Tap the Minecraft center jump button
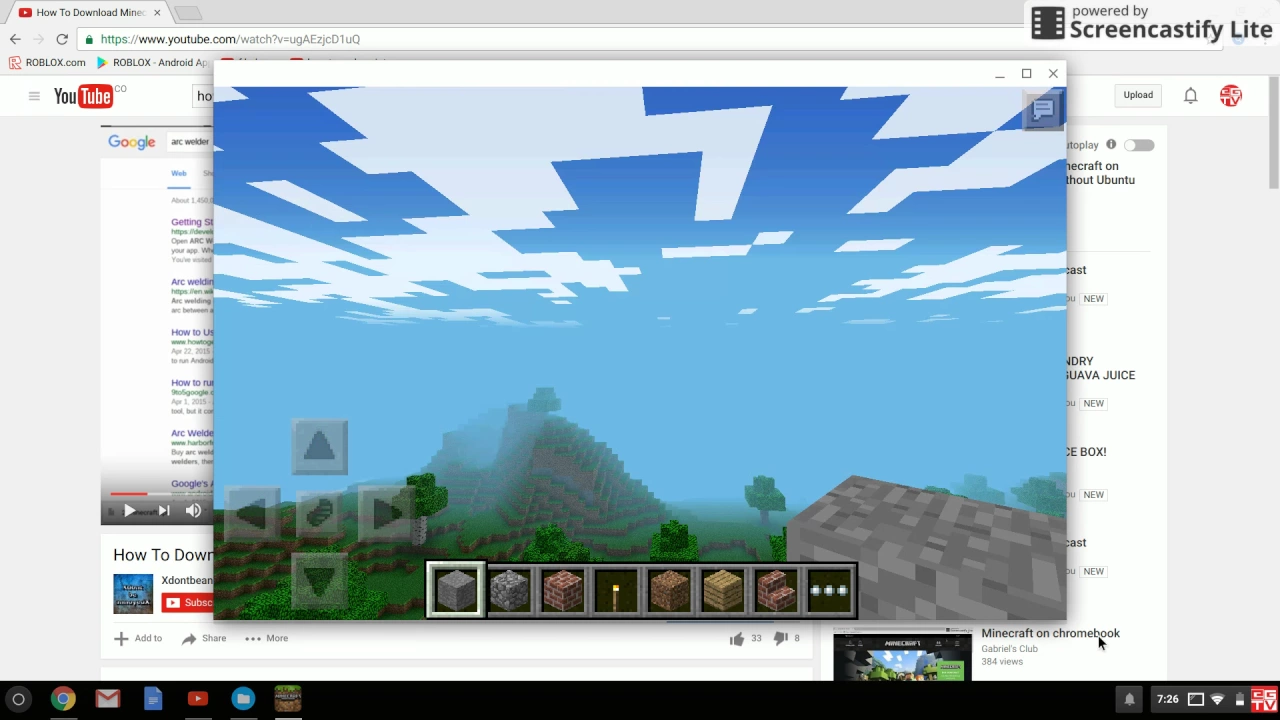Screen dimensions: 1280x720 point(320,514)
